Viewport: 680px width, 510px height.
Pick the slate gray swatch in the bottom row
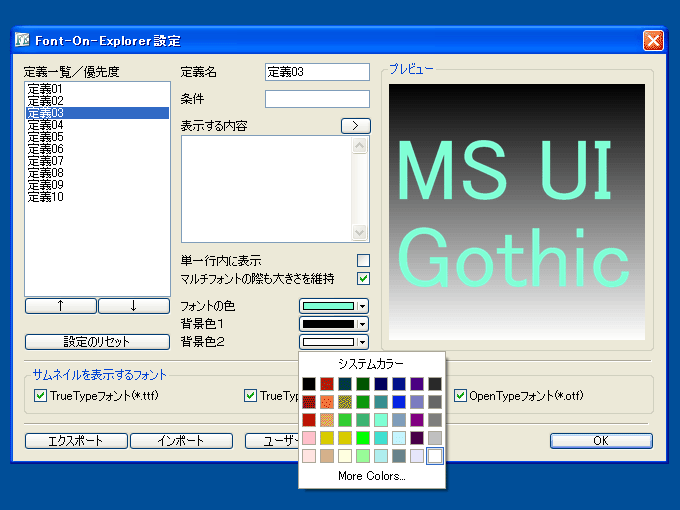tap(399, 456)
